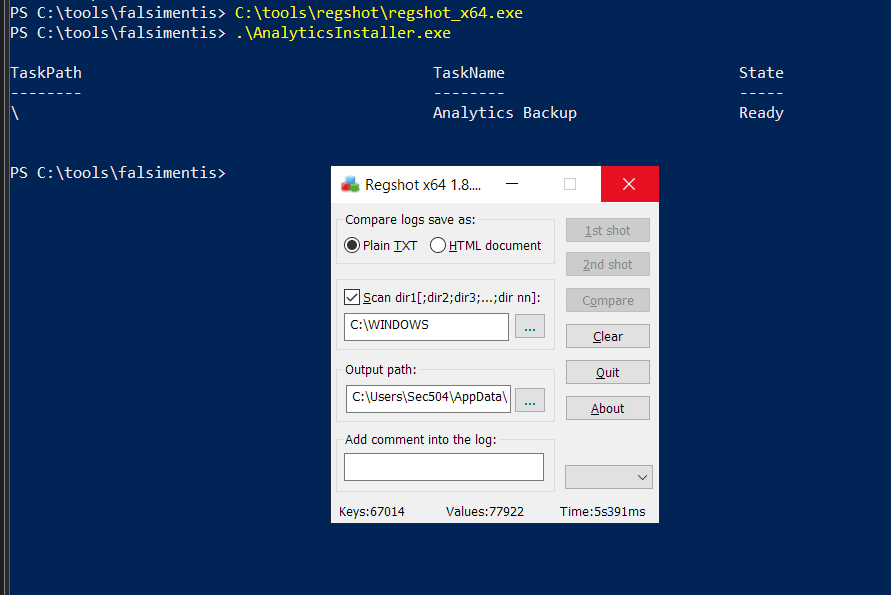Screen dimensions: 891x595
Task: Click the Ready state value in PowerShell
Action: pos(761,113)
